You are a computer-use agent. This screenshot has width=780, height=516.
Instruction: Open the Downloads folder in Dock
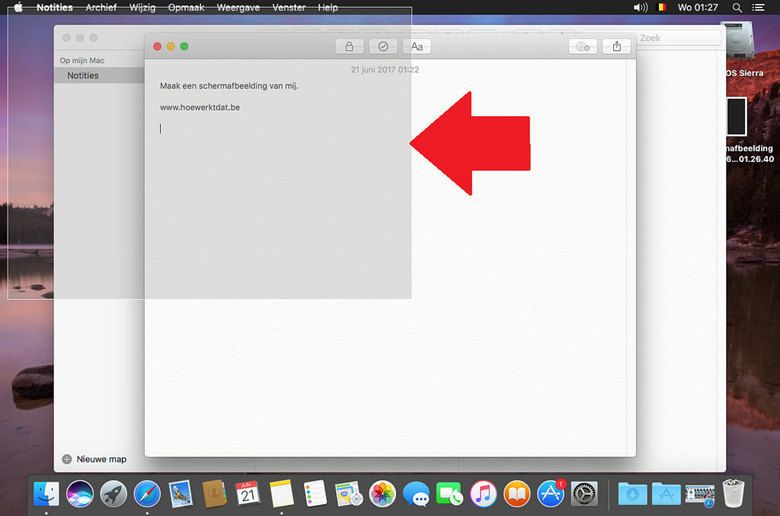[632, 494]
